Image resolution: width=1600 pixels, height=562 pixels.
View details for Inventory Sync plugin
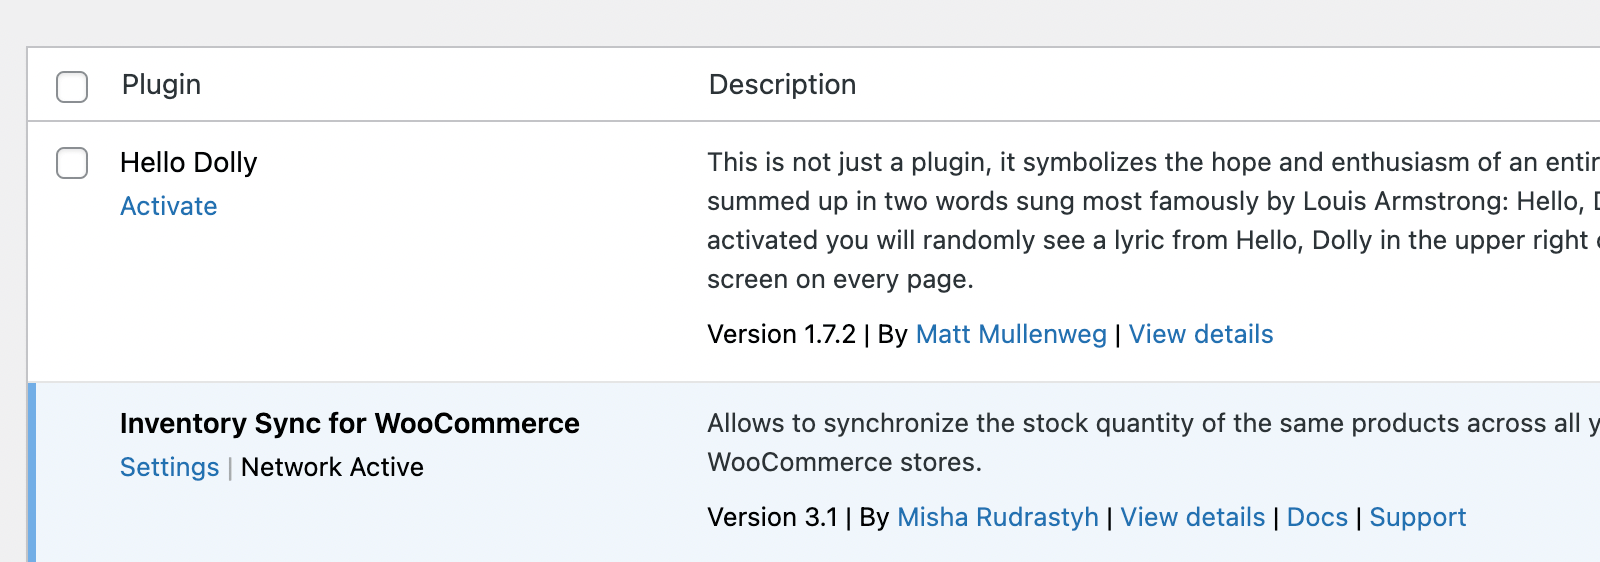(x=1193, y=517)
